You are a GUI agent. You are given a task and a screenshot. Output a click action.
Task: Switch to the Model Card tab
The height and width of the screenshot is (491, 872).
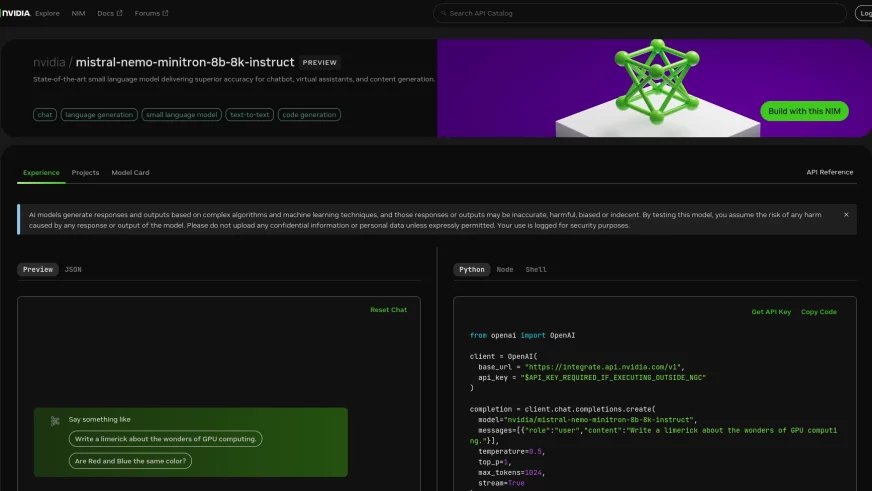pos(130,172)
